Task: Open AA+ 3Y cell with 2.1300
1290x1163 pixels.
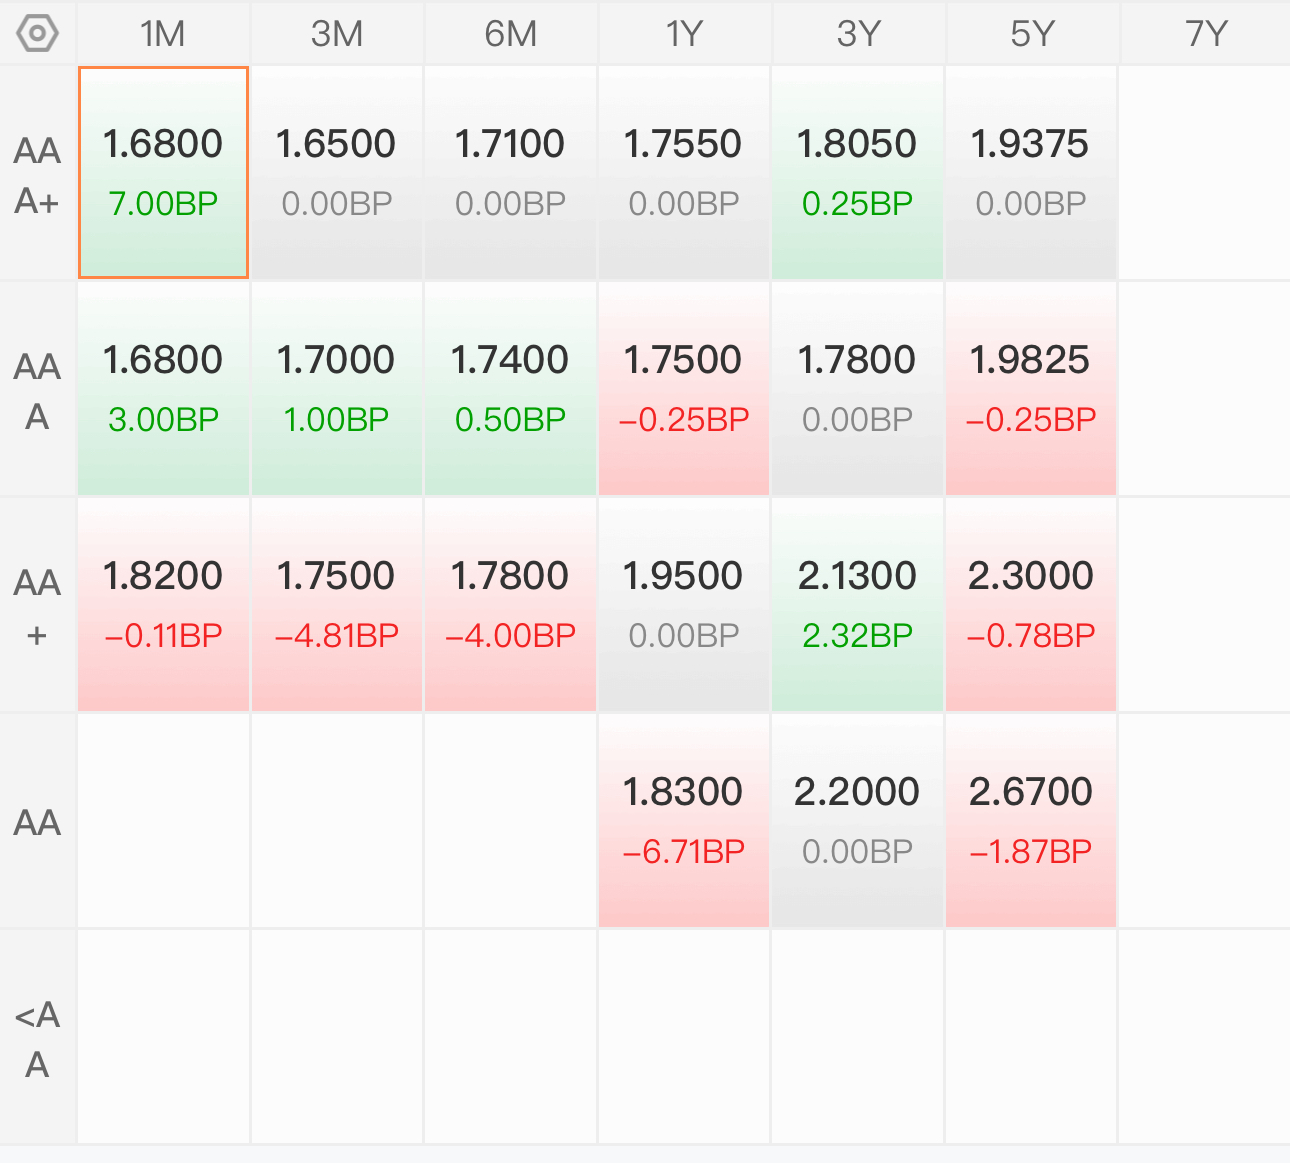Action: [858, 605]
